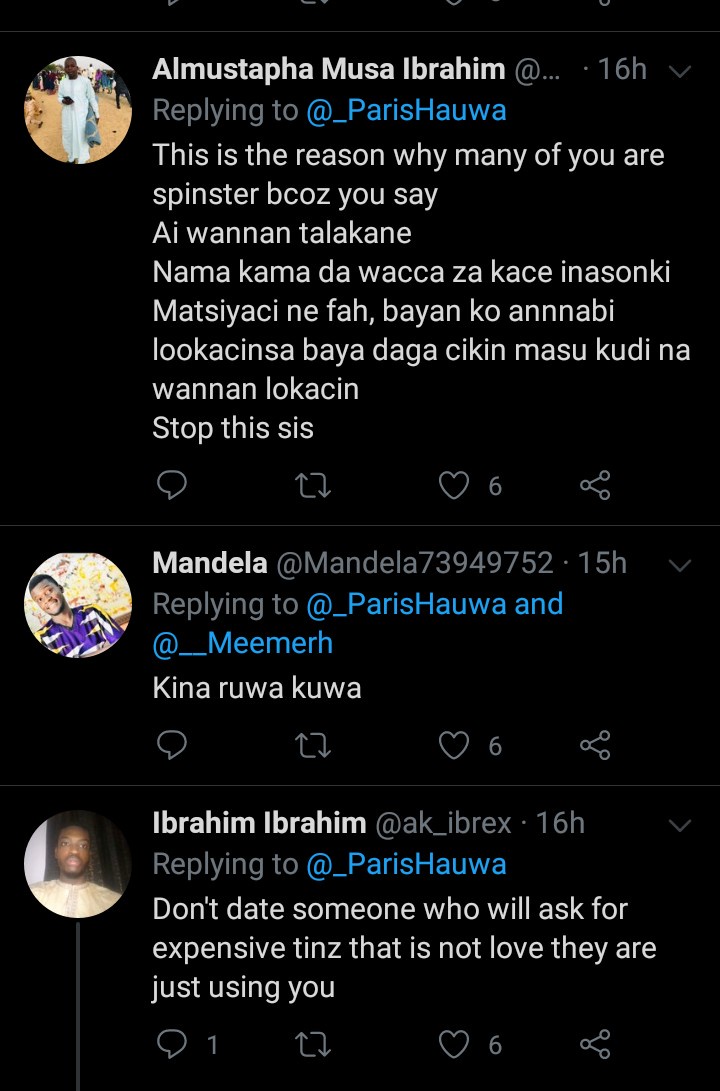Open options chevron on Mandela's tweet

click(679, 565)
